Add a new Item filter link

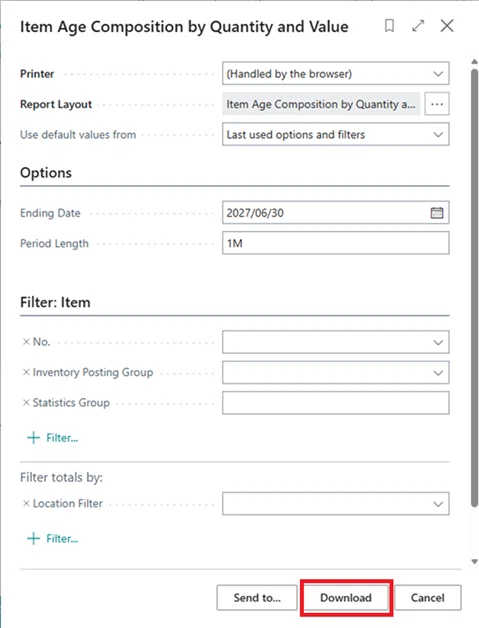tap(52, 438)
